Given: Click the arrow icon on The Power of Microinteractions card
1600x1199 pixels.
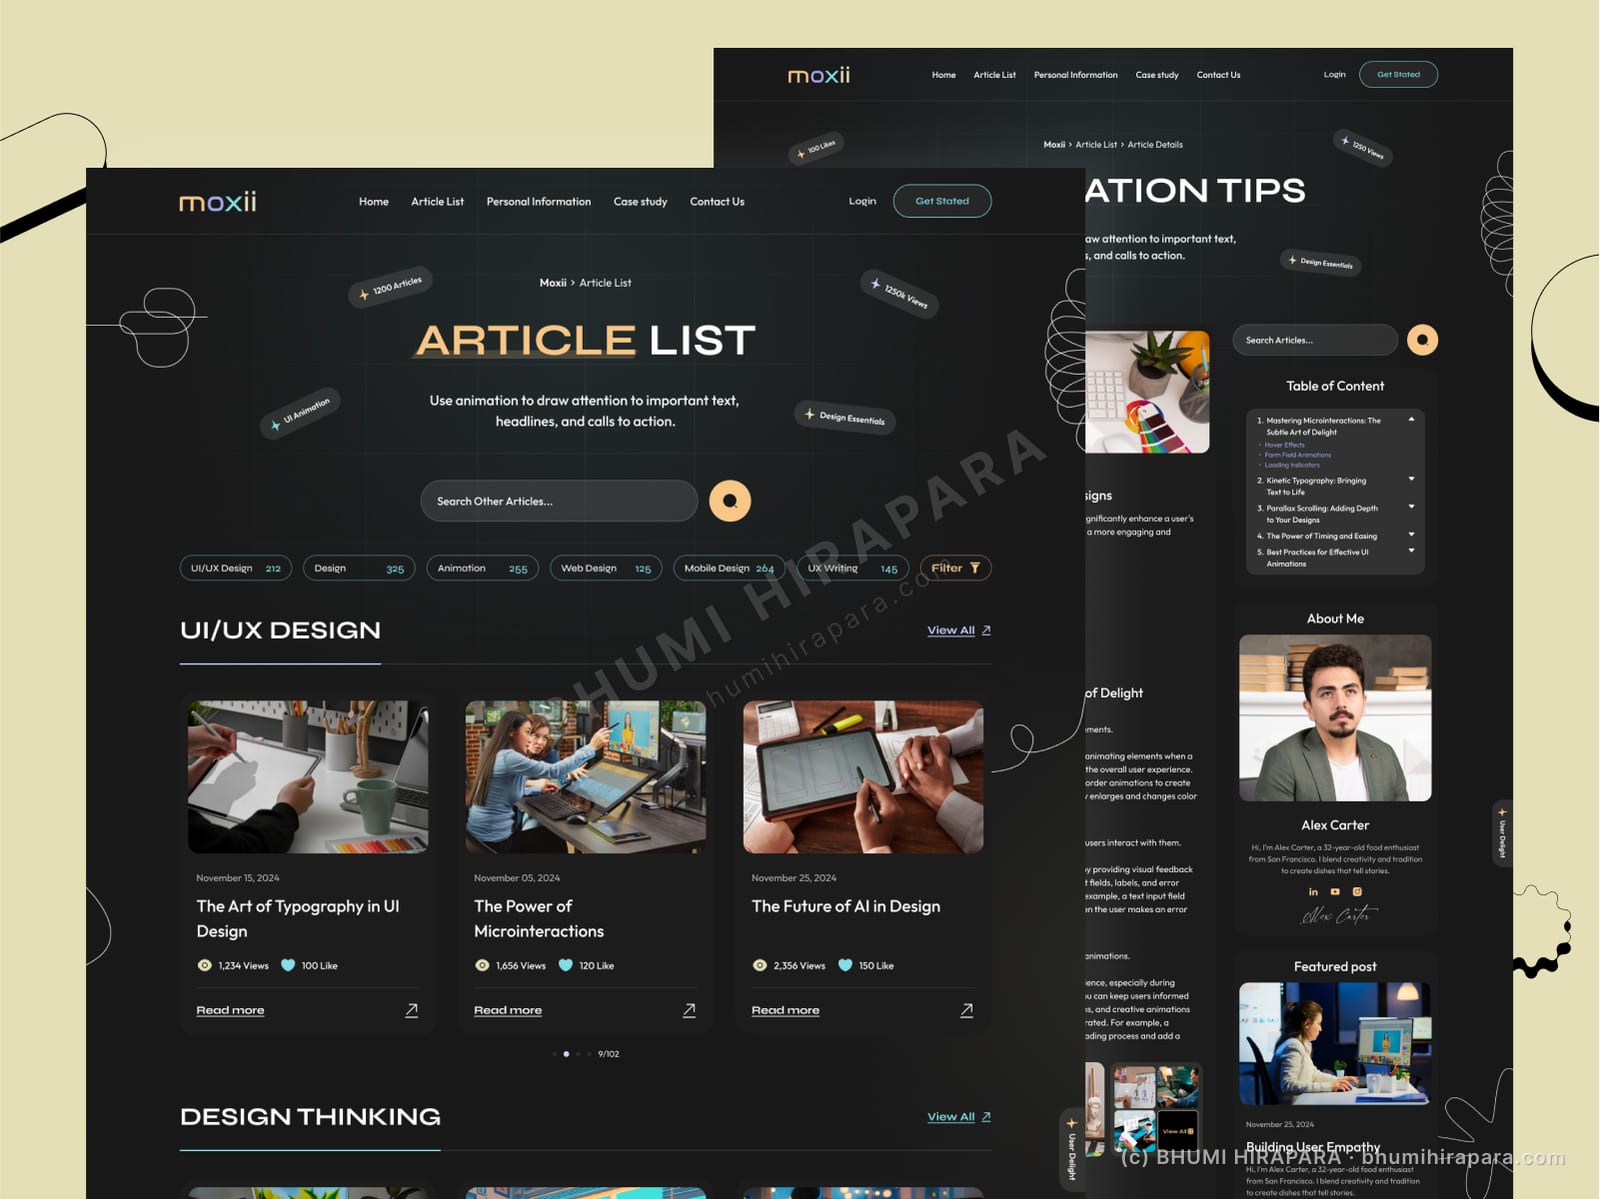Looking at the screenshot, I should click(x=689, y=1010).
